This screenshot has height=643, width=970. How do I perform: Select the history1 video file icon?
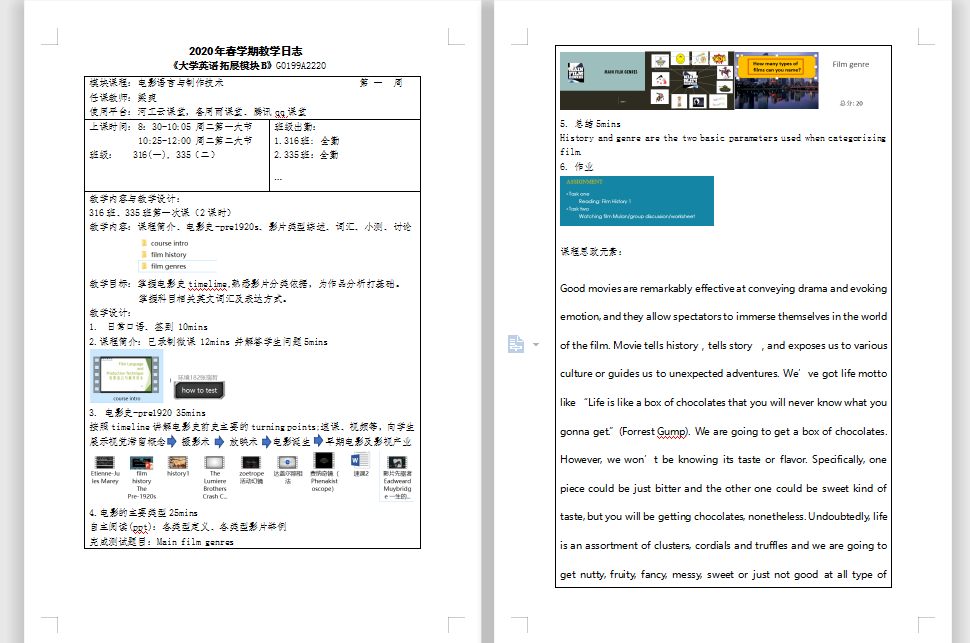(x=178, y=462)
